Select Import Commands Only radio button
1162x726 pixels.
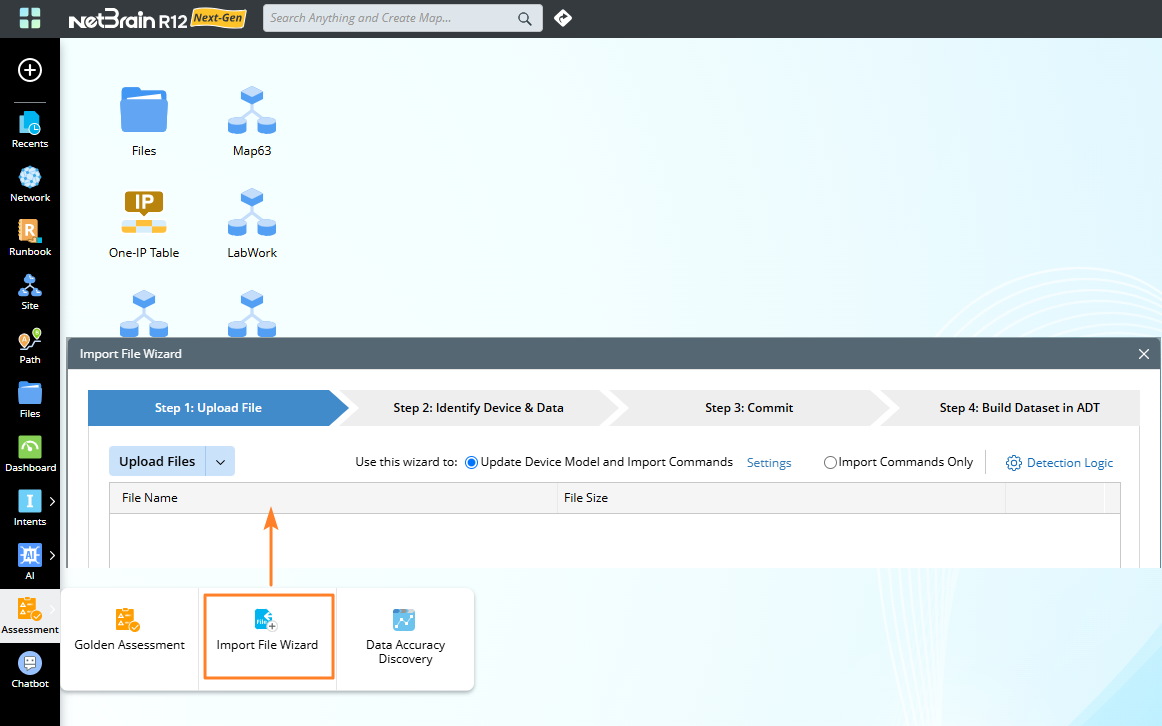click(x=830, y=463)
